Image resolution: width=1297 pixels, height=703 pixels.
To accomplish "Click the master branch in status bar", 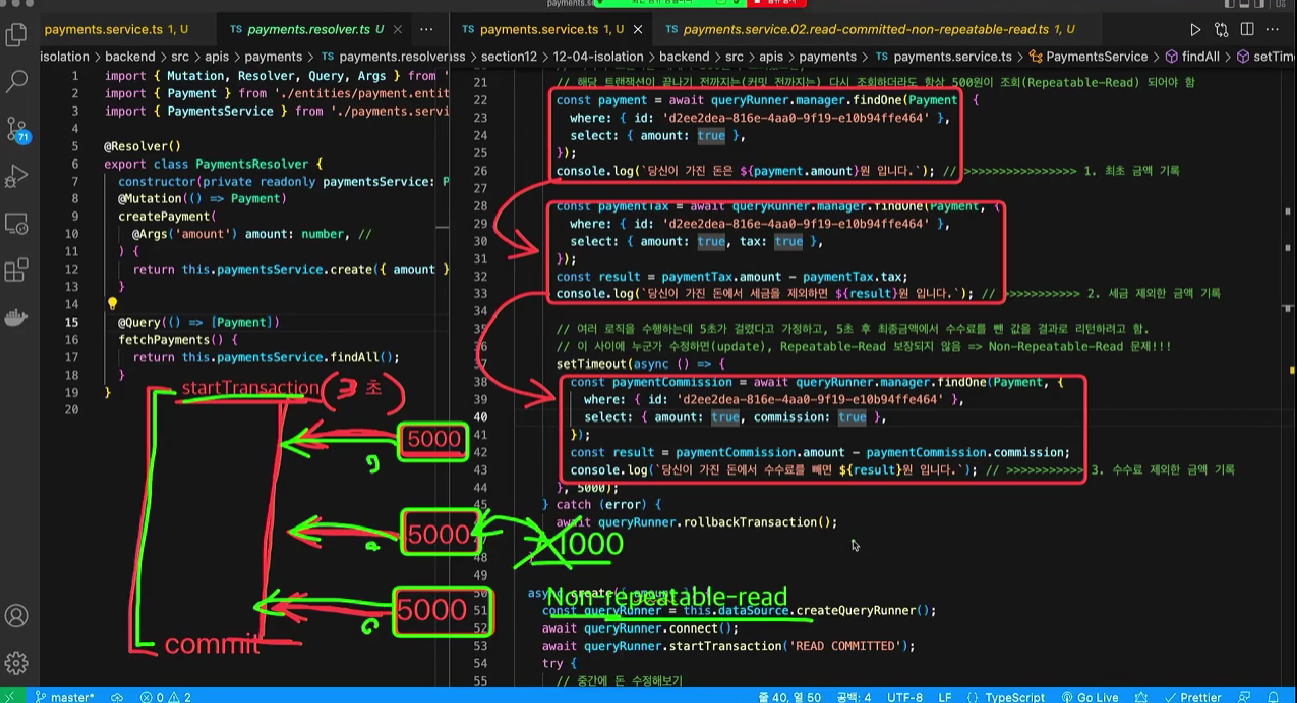I will (x=64, y=697).
